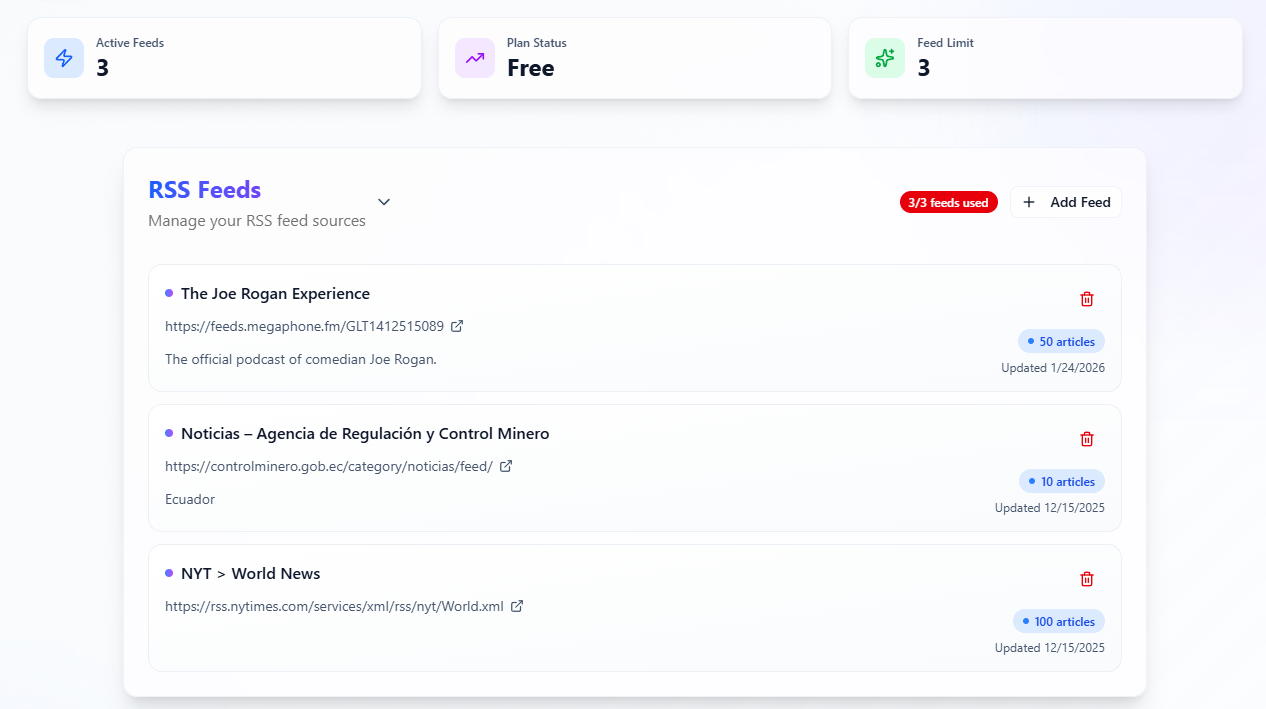Click the 10 articles badge
Image resolution: width=1266 pixels, height=709 pixels.
[1061, 481]
